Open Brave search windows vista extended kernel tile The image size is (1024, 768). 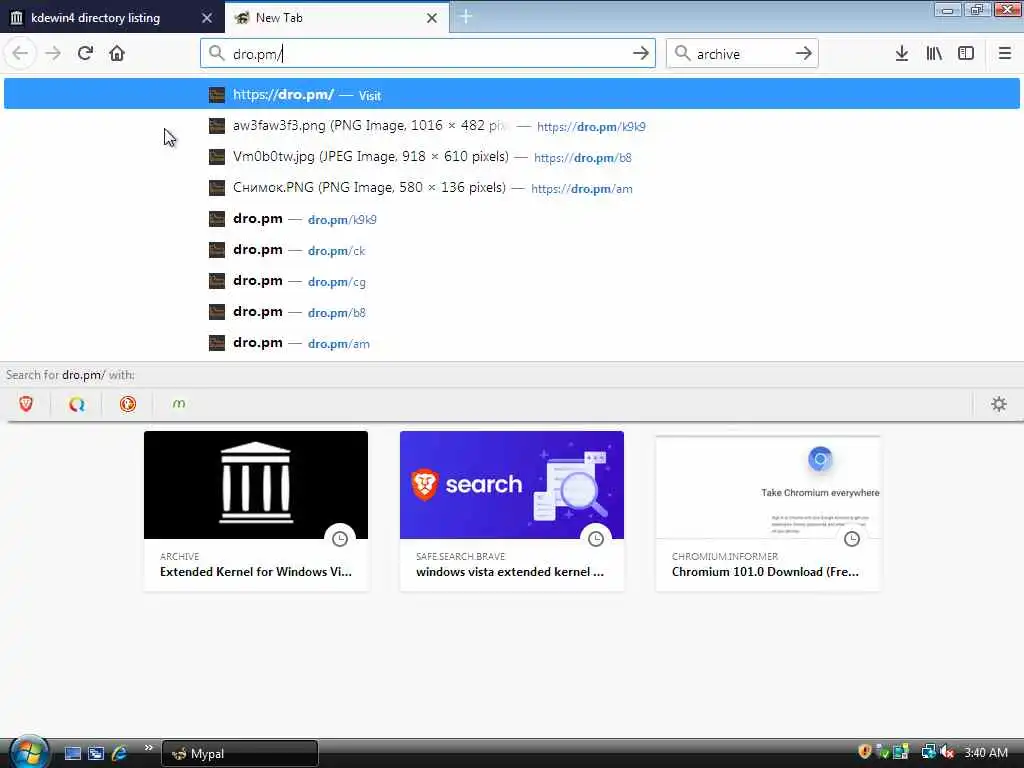pyautogui.click(x=512, y=511)
